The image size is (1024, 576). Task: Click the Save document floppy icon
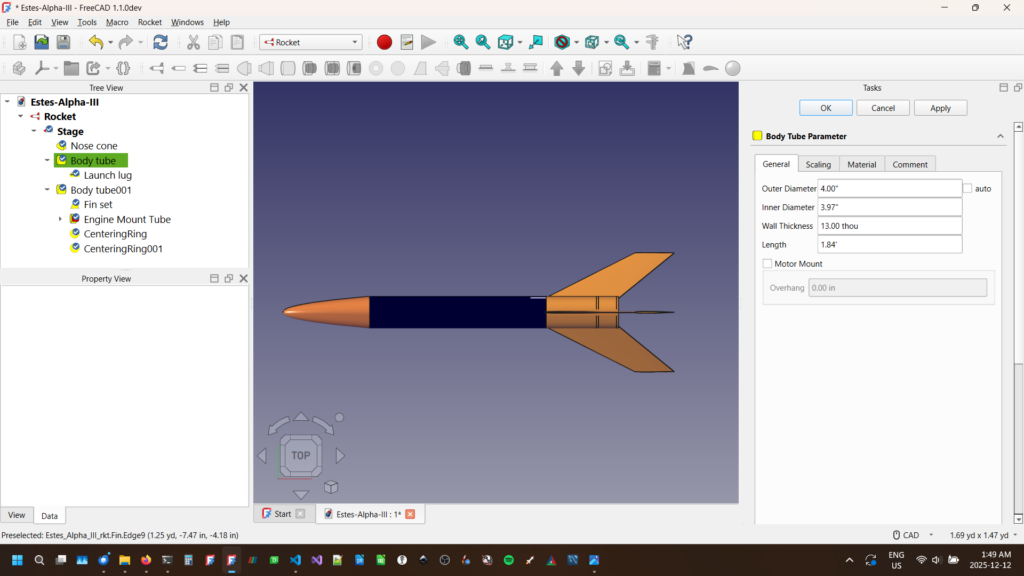click(63, 42)
